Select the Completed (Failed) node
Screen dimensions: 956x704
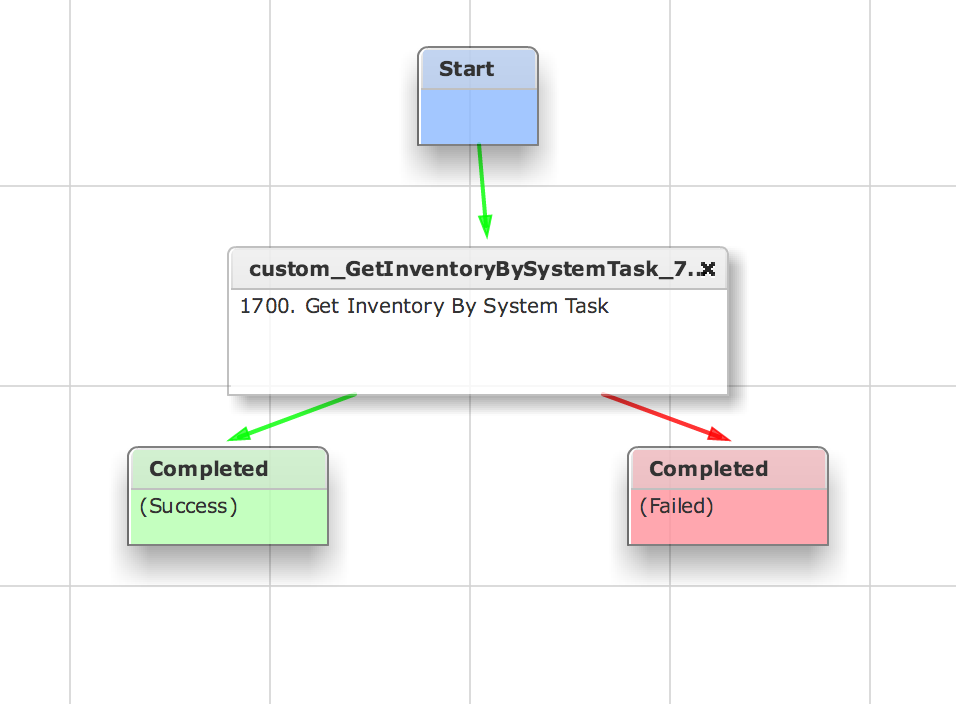click(x=728, y=496)
